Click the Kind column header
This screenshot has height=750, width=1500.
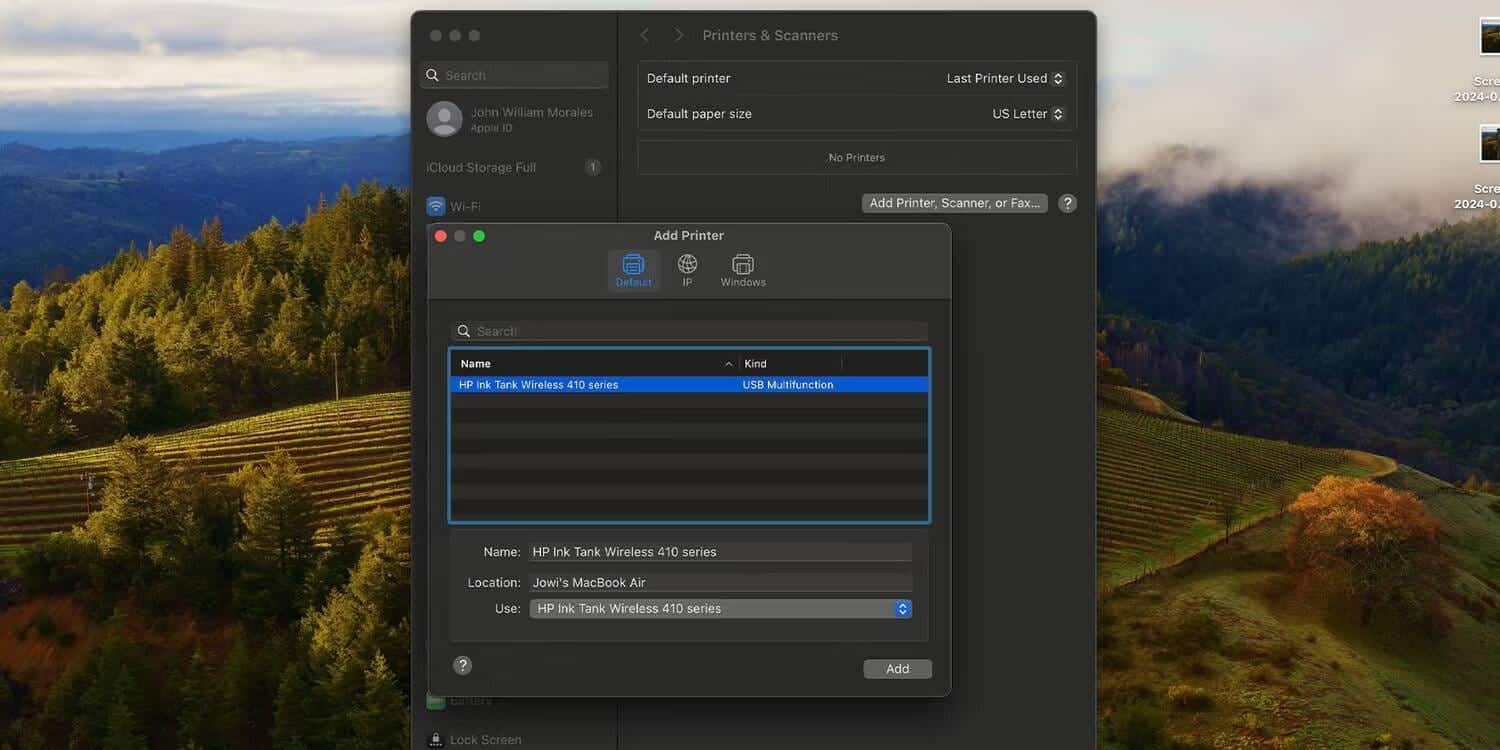point(790,364)
